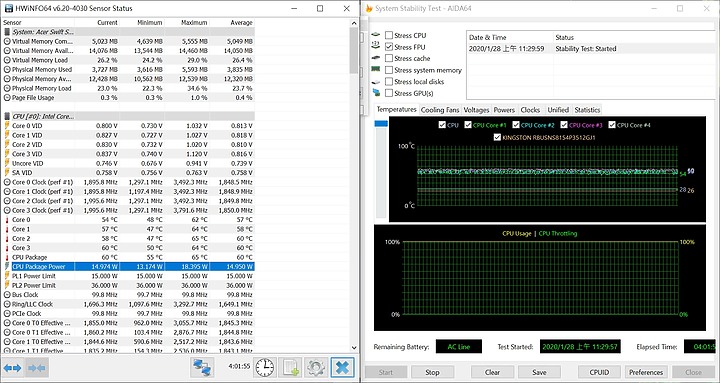
Task: Switch to Voltages tab
Action: pyautogui.click(x=476, y=110)
